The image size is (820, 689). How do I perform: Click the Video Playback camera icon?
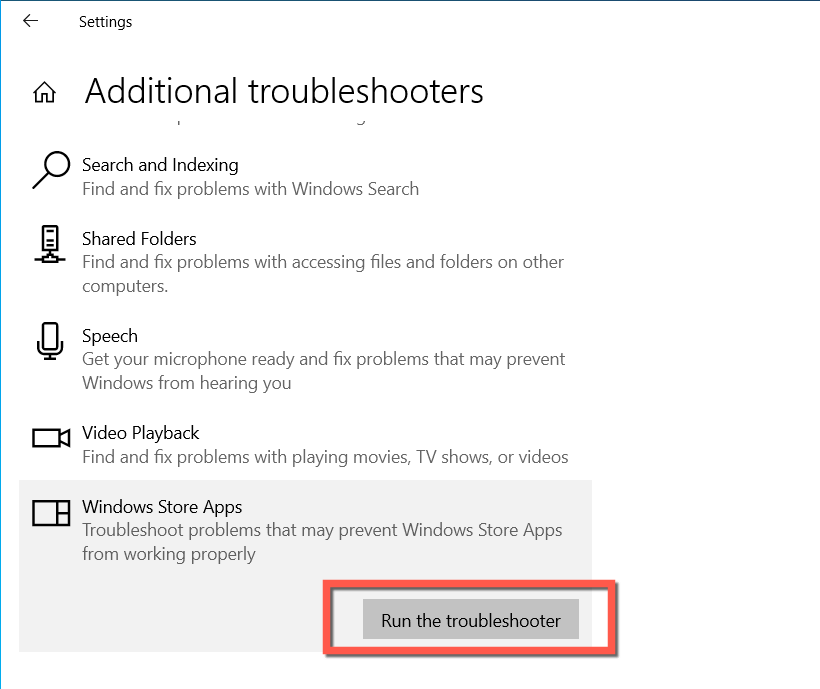[x=50, y=438]
